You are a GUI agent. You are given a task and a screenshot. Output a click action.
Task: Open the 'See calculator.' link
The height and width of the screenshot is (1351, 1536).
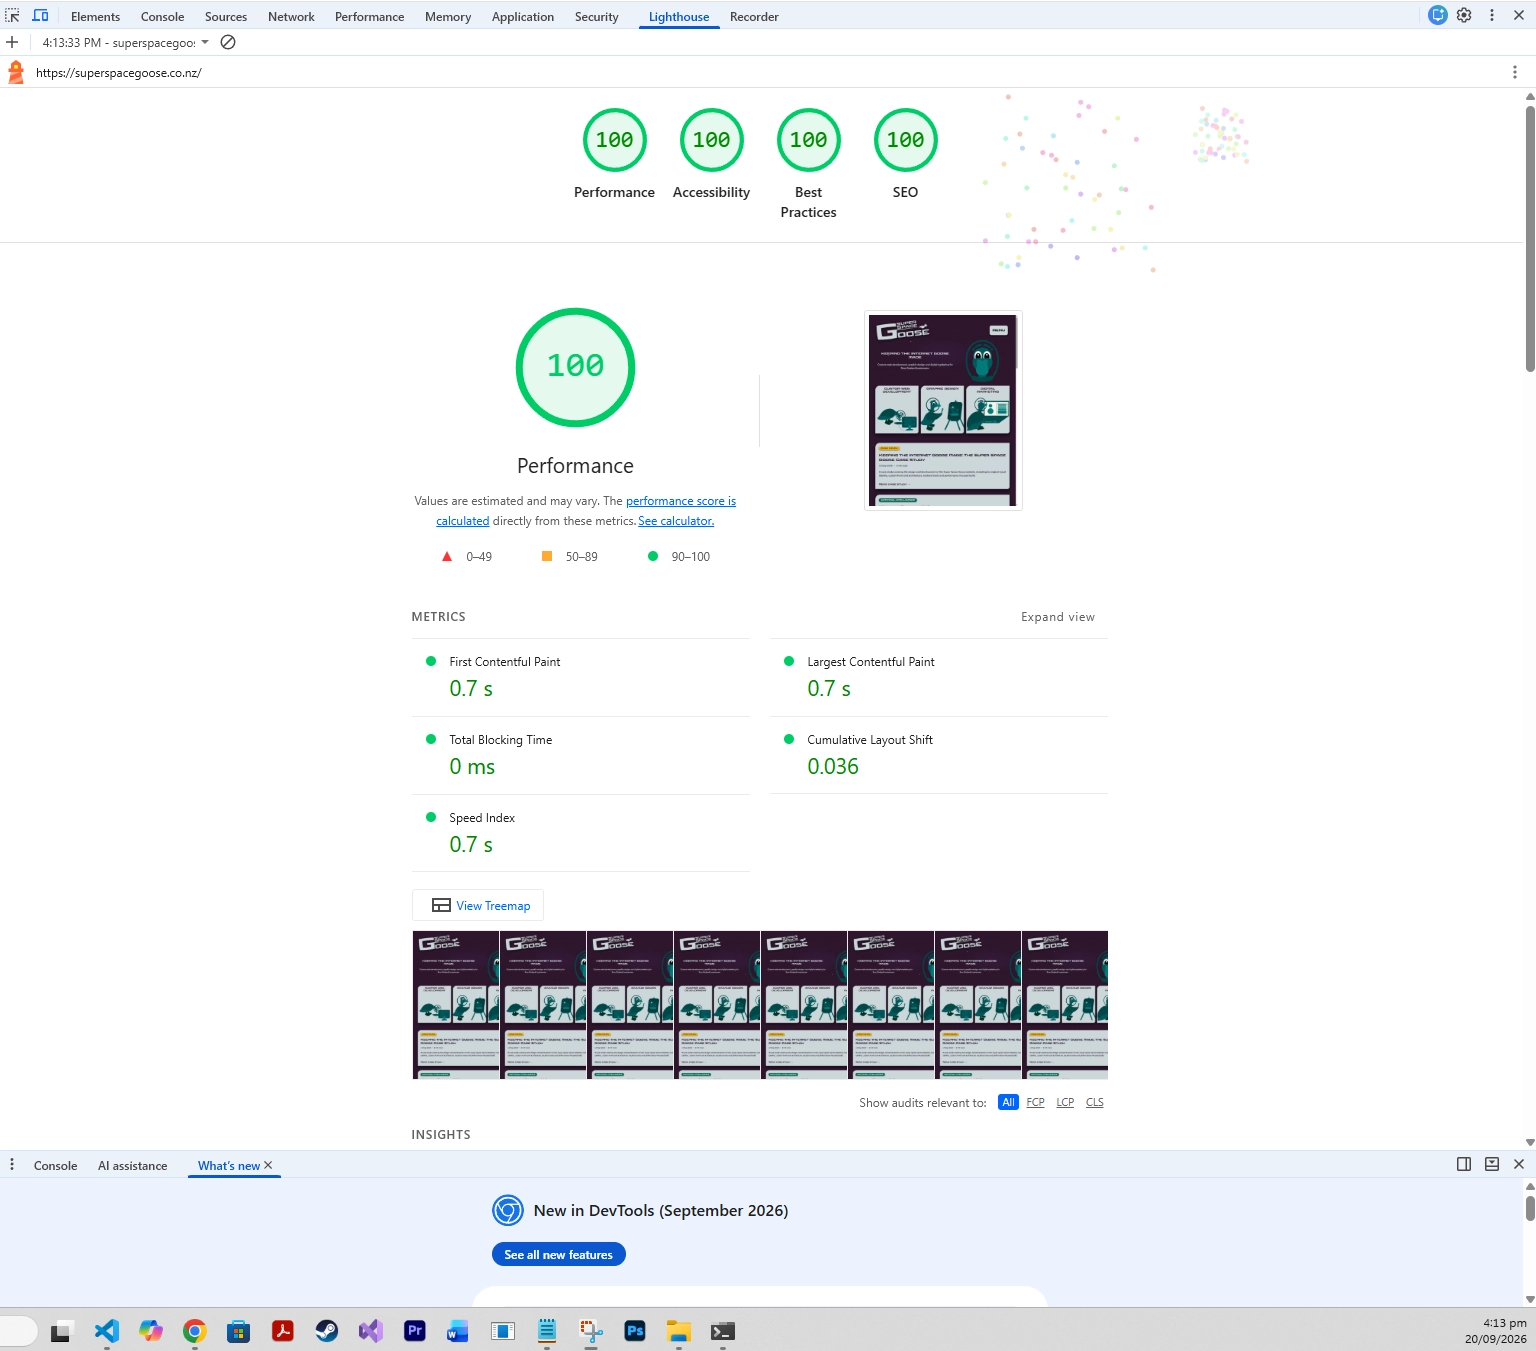(x=676, y=521)
